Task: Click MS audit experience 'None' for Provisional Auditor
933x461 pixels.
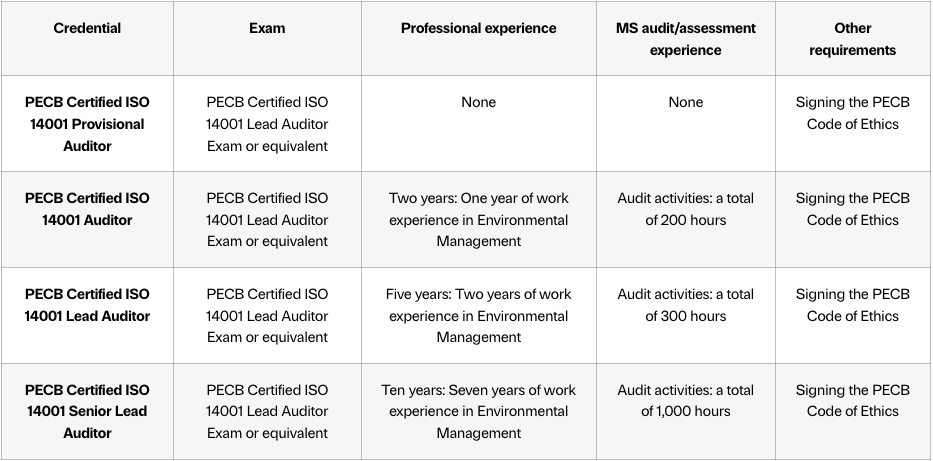Action: click(685, 102)
